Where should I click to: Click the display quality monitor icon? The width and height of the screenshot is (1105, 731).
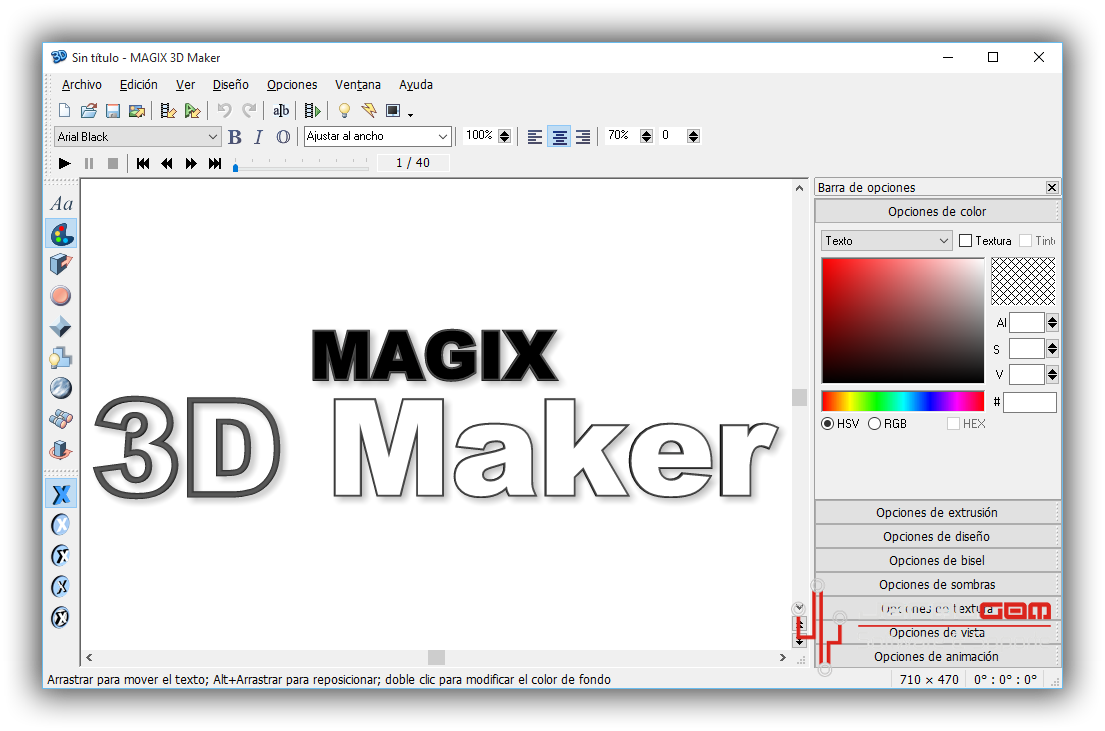pos(393,111)
